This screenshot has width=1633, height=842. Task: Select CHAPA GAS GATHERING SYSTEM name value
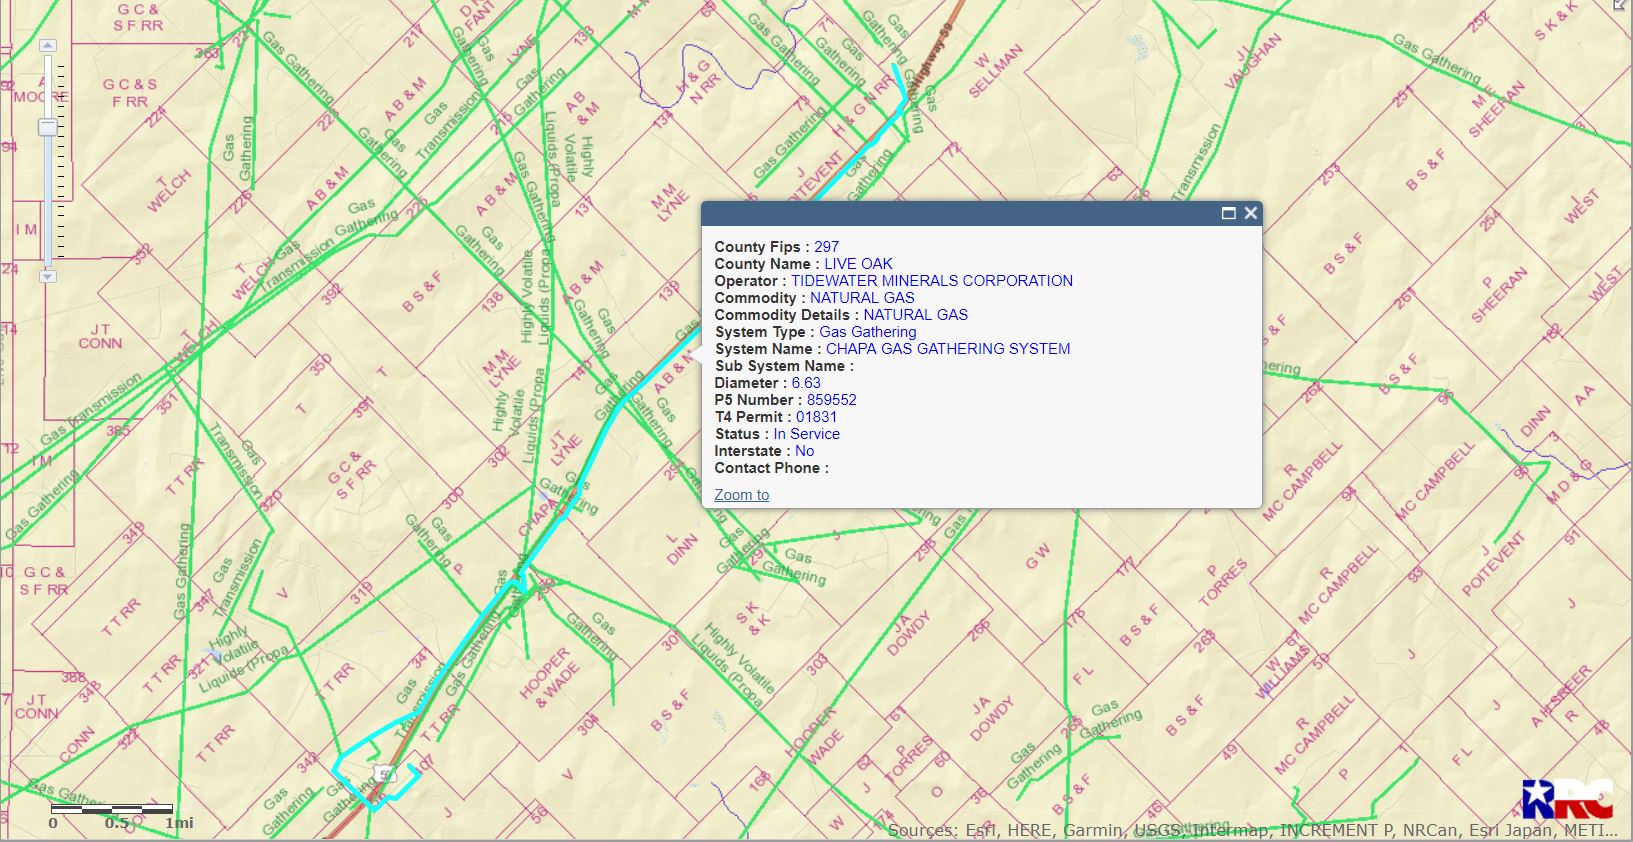coord(947,349)
